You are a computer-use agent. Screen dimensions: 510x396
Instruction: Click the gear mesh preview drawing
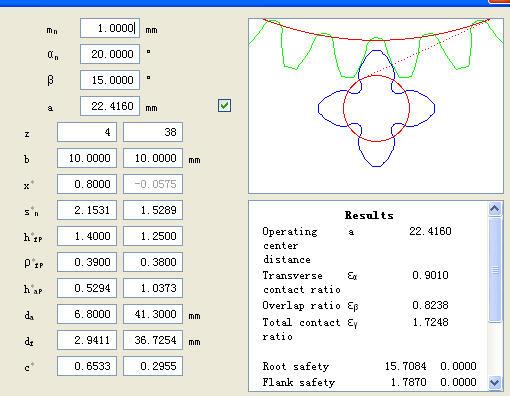376,106
